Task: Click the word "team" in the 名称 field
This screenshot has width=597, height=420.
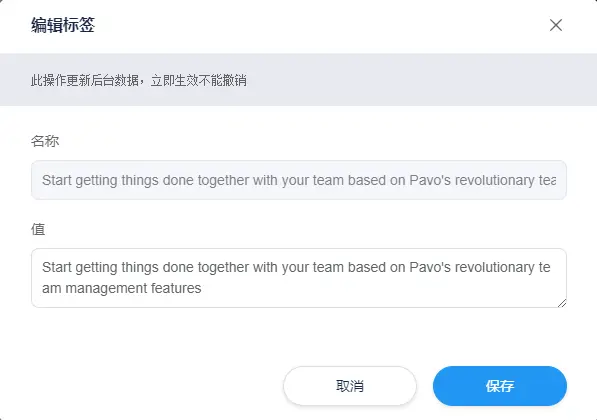Action: click(x=328, y=180)
